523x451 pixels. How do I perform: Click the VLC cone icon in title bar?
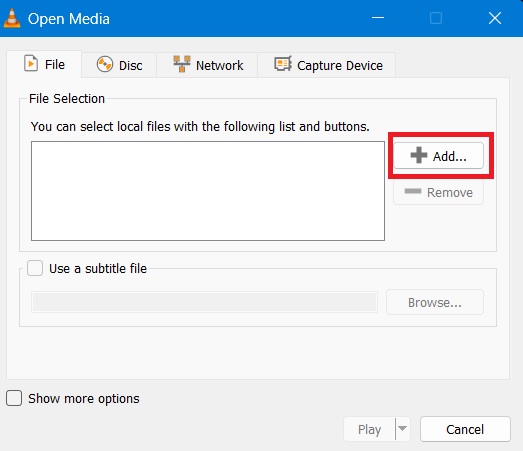[x=12, y=18]
